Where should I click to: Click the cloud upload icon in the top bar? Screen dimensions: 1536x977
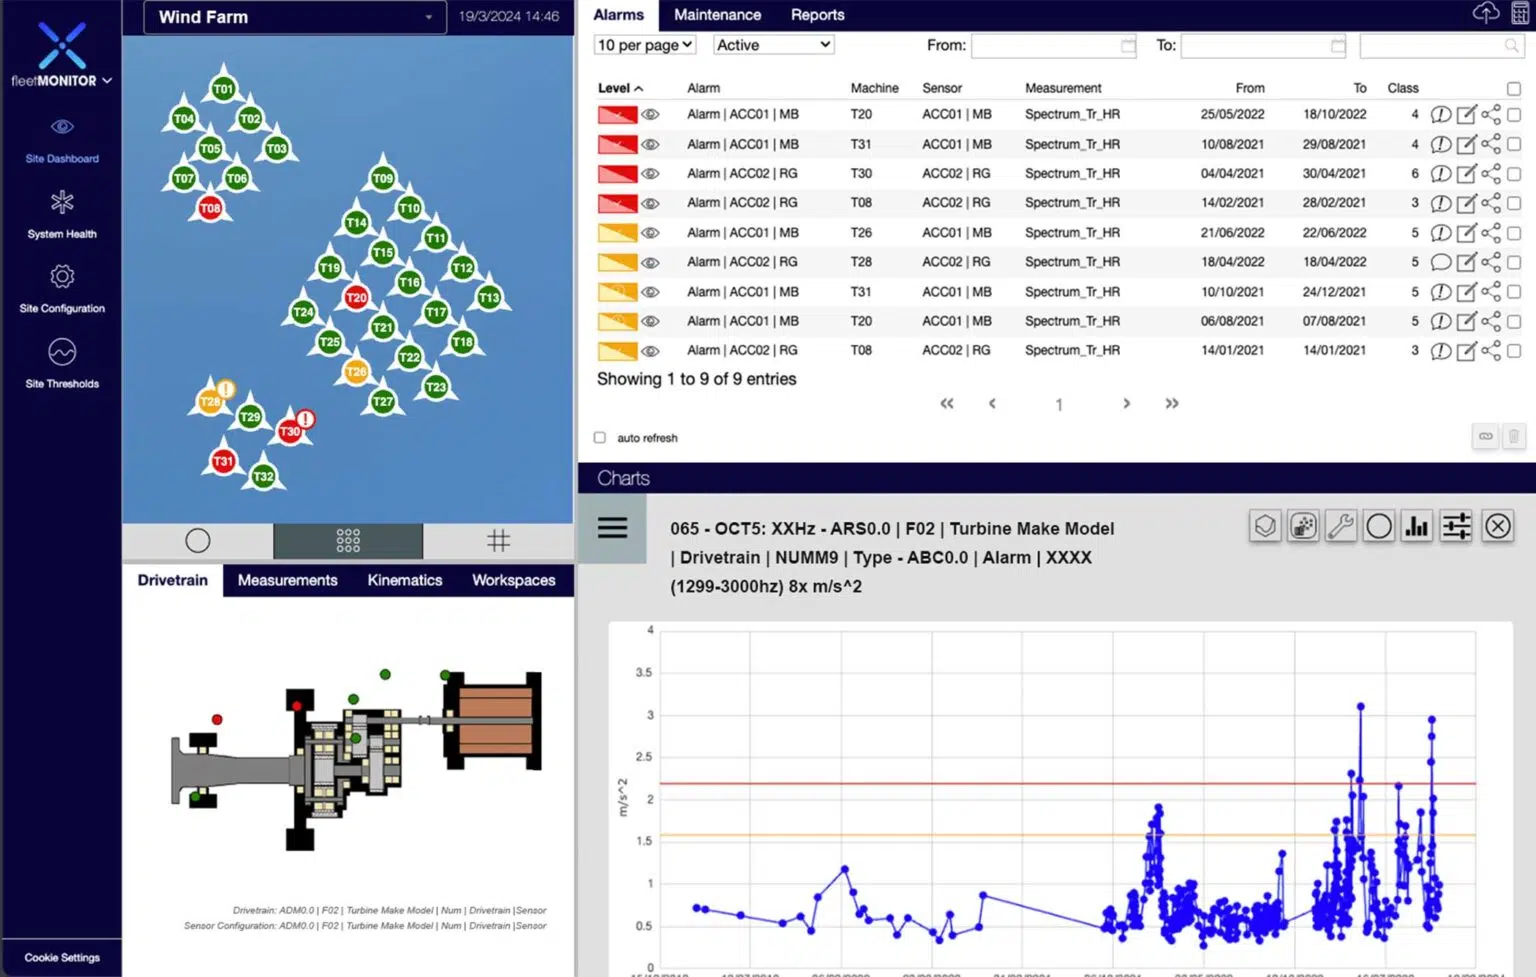1486,13
